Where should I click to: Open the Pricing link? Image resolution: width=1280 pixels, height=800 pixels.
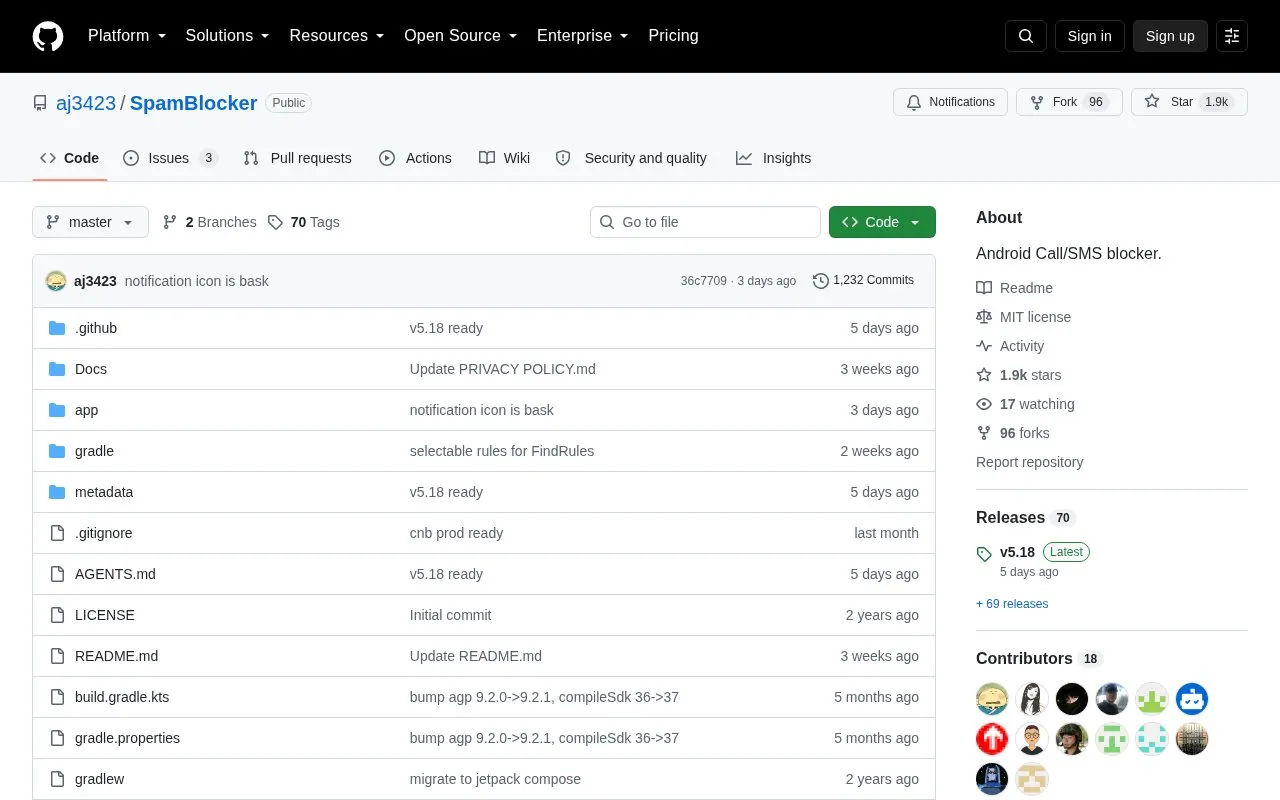click(673, 36)
